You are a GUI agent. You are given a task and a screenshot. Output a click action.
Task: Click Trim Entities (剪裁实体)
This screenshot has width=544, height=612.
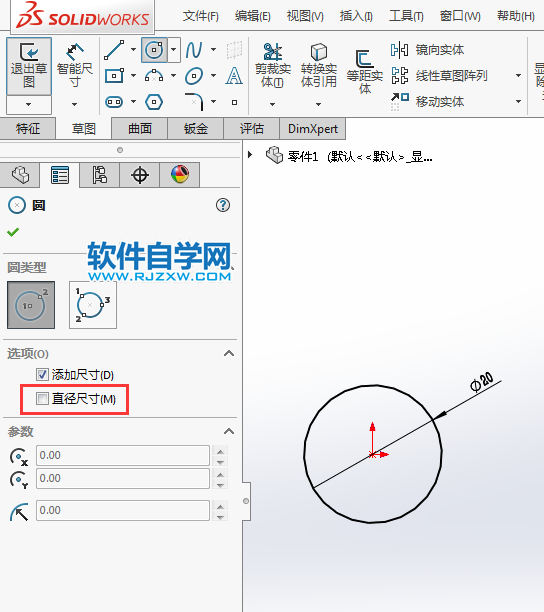[x=272, y=66]
